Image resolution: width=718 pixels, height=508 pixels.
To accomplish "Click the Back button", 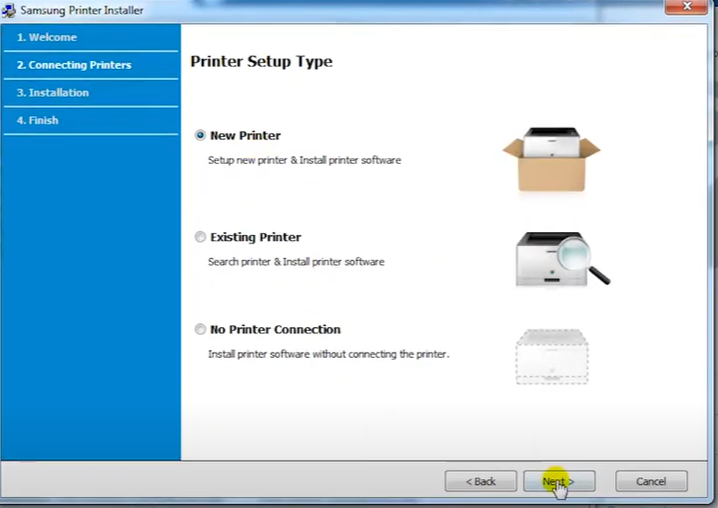I will (480, 481).
